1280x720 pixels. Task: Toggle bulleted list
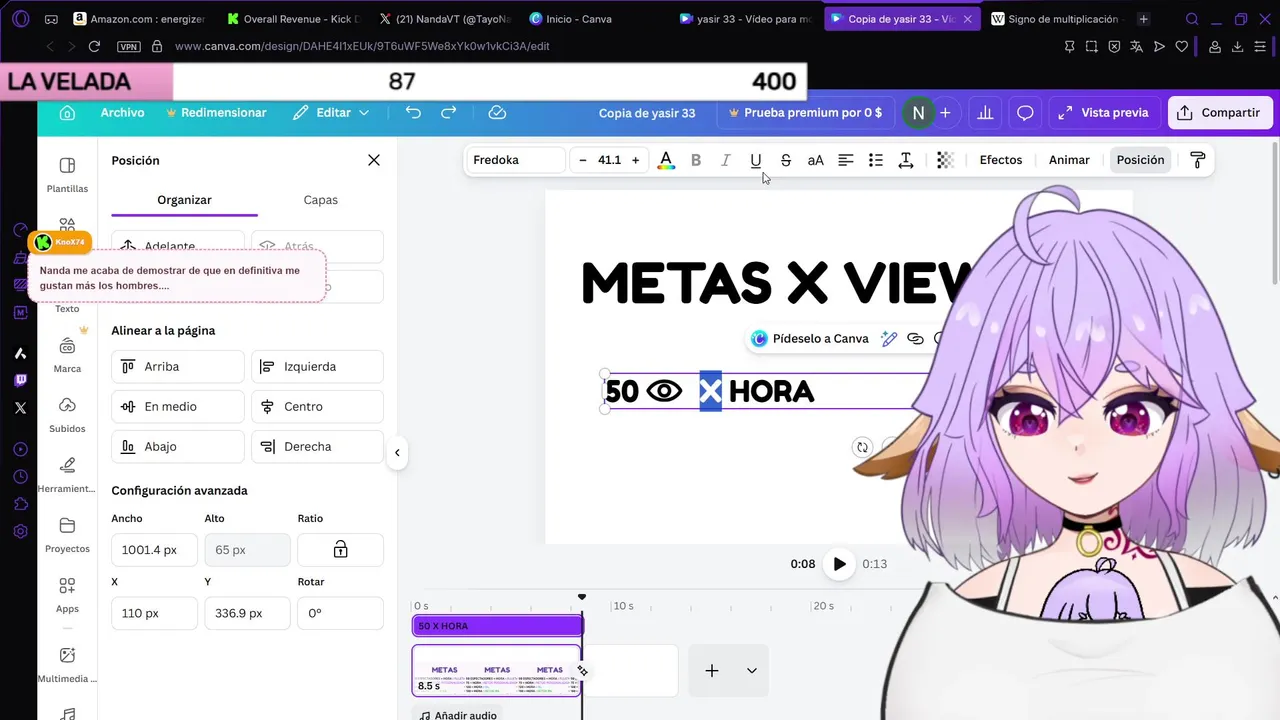pos(876,160)
